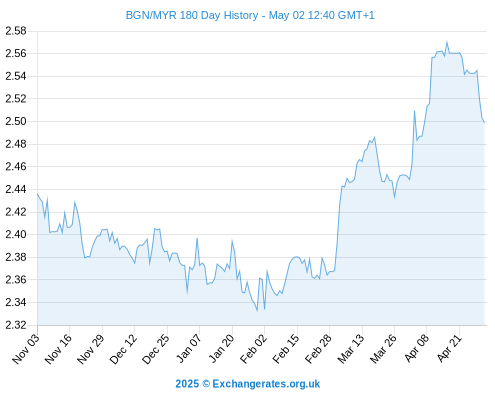The image size is (495, 400).
Task: Click the Nov 16 date label
Action: [58, 349]
